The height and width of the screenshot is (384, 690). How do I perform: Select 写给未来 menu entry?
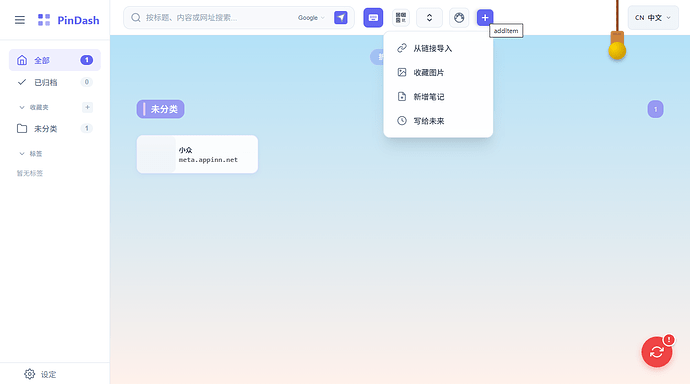(438, 121)
